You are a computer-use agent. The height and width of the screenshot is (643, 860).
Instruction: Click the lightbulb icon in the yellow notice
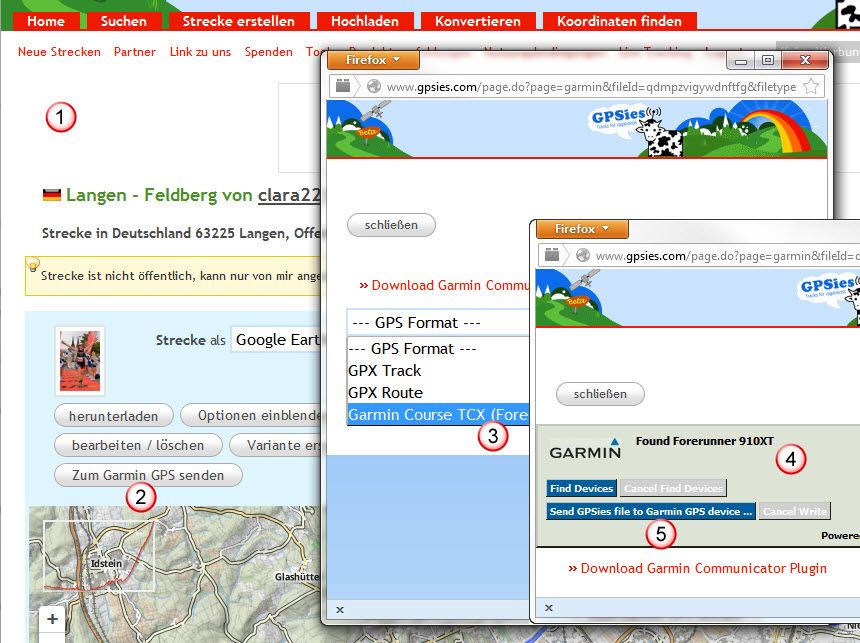(34, 266)
